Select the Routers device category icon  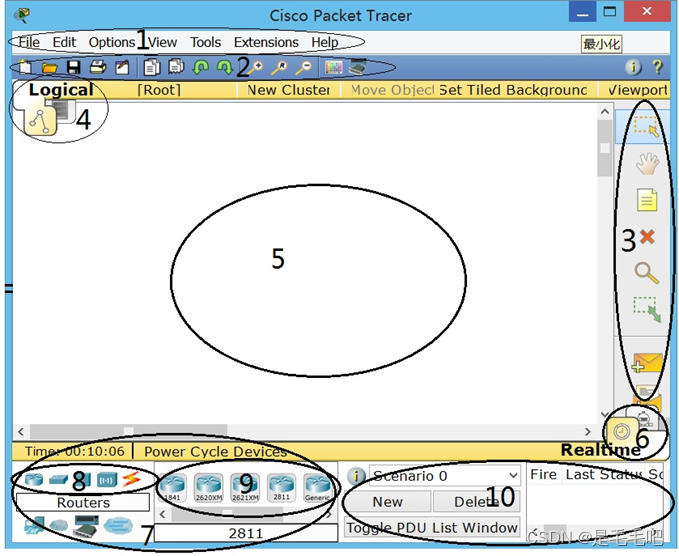coord(34,479)
